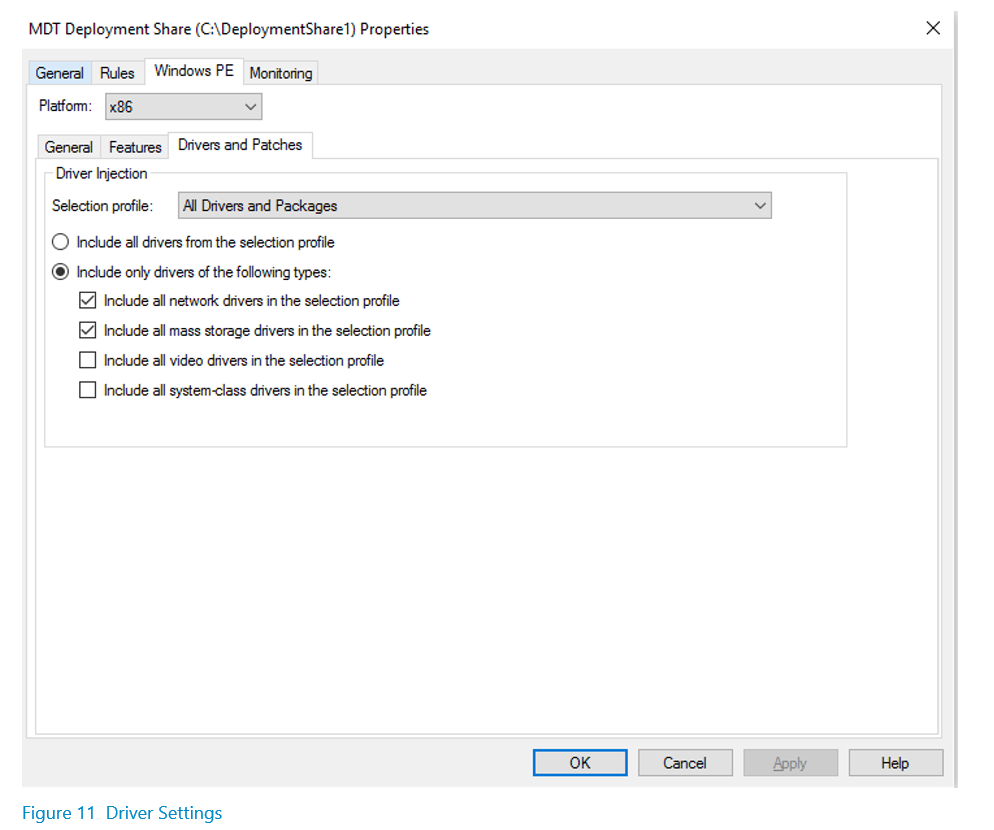Screen dimensions: 994x830
Task: Open the Selection profile dropdown
Action: click(475, 205)
